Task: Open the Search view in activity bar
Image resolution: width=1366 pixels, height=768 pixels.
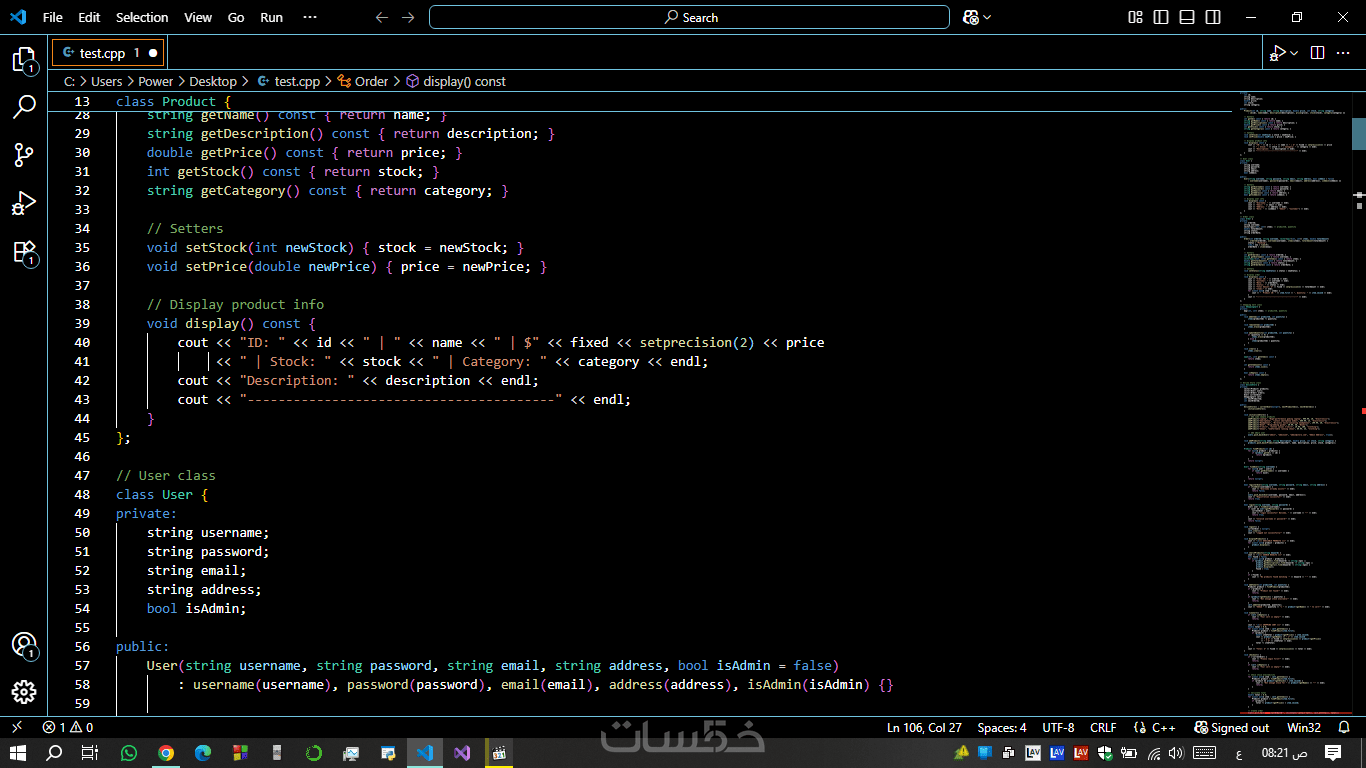Action: click(24, 107)
